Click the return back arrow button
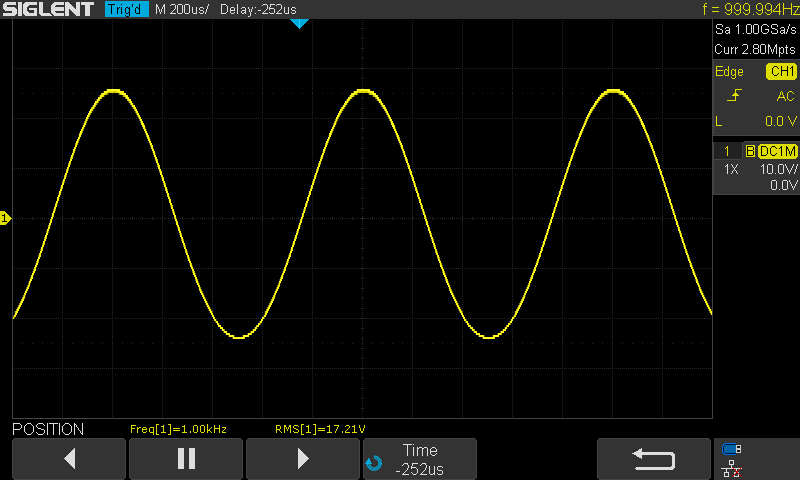Image resolution: width=800 pixels, height=480 pixels. click(654, 459)
